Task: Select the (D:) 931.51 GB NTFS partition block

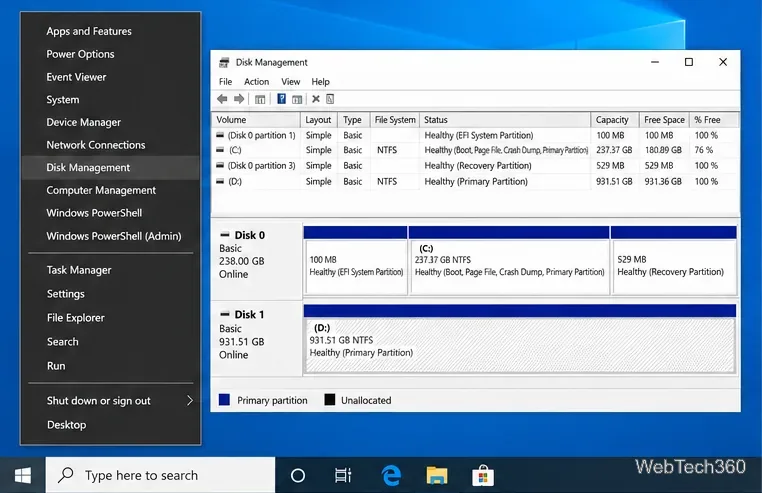Action: [x=520, y=339]
